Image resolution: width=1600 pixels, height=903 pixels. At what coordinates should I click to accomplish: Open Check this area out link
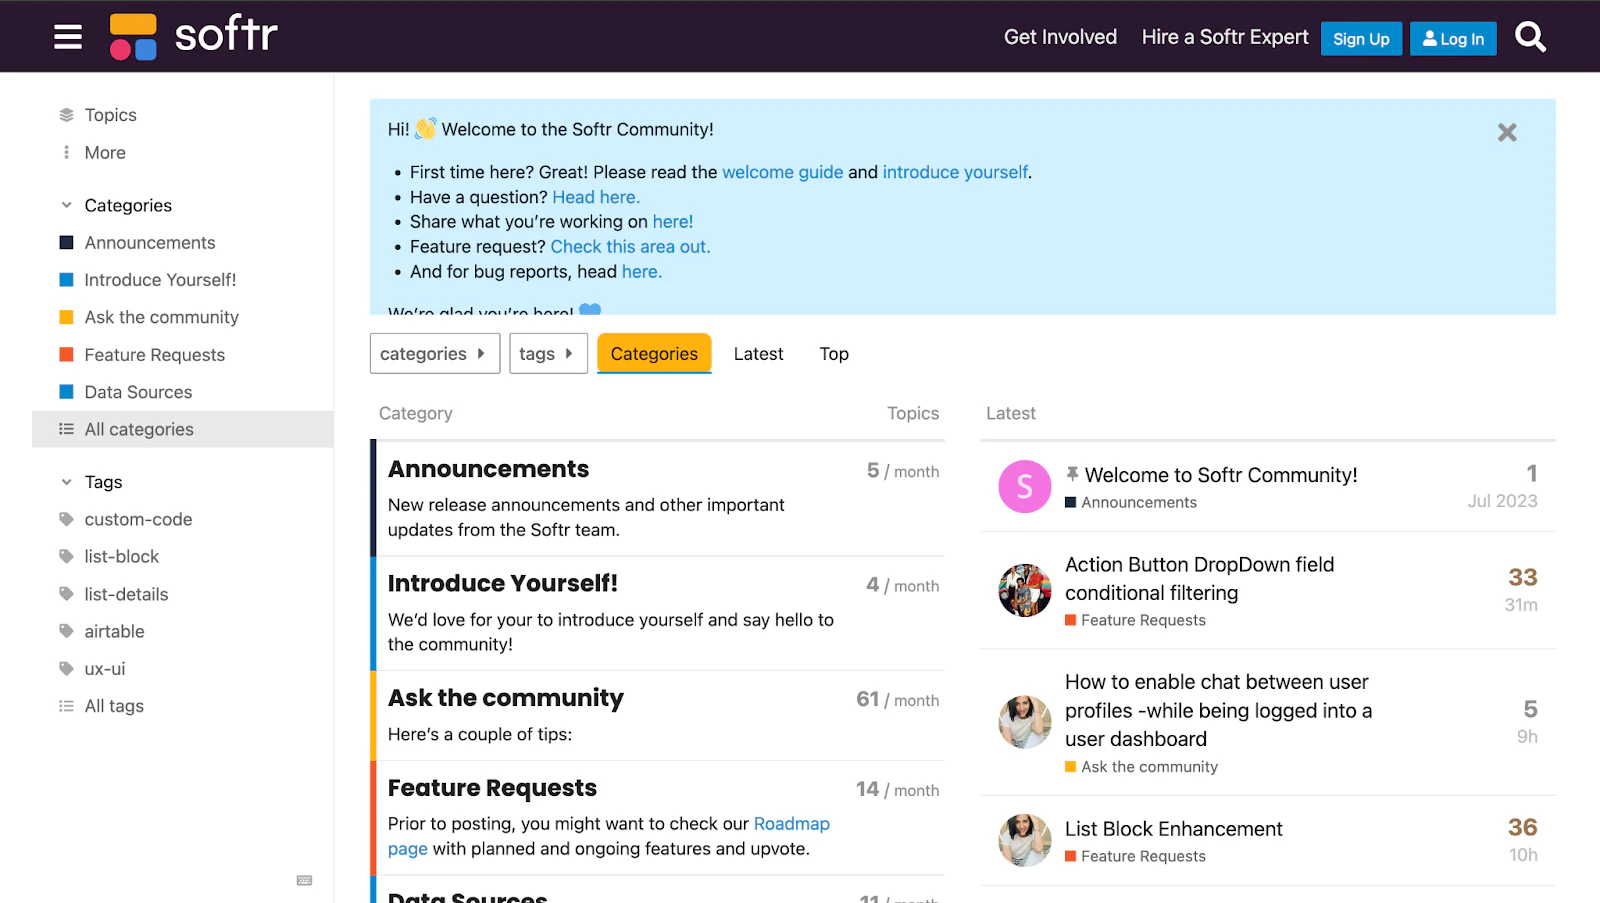click(630, 247)
